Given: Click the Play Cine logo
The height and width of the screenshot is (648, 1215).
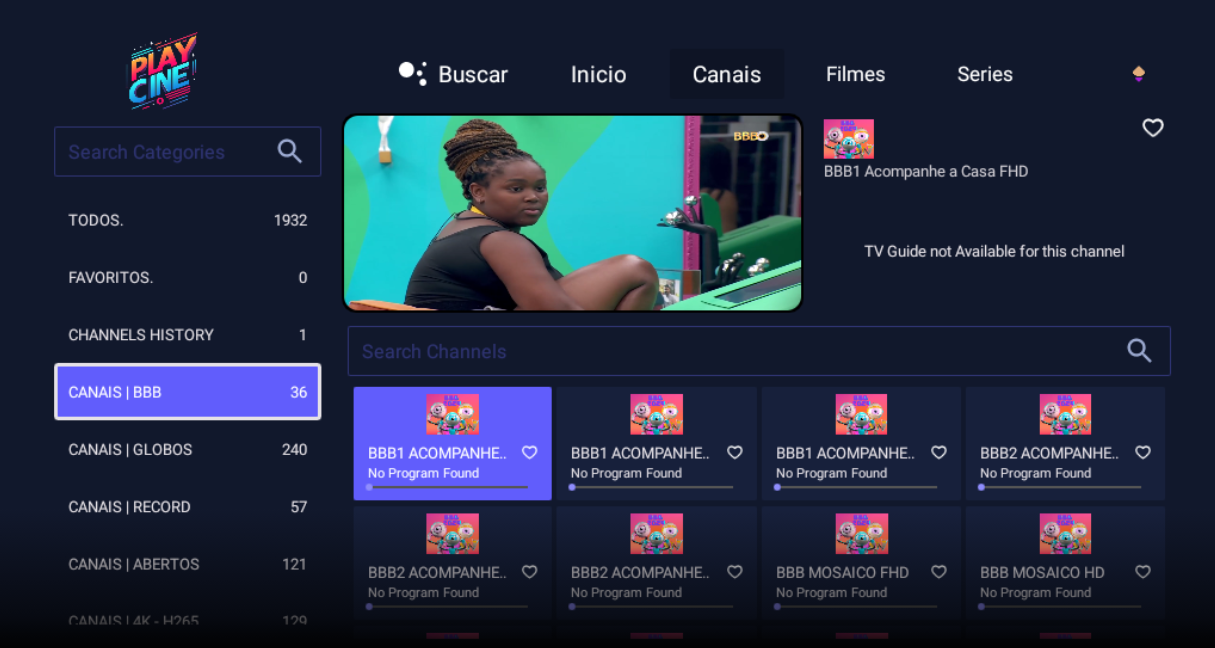Looking at the screenshot, I should [x=163, y=71].
